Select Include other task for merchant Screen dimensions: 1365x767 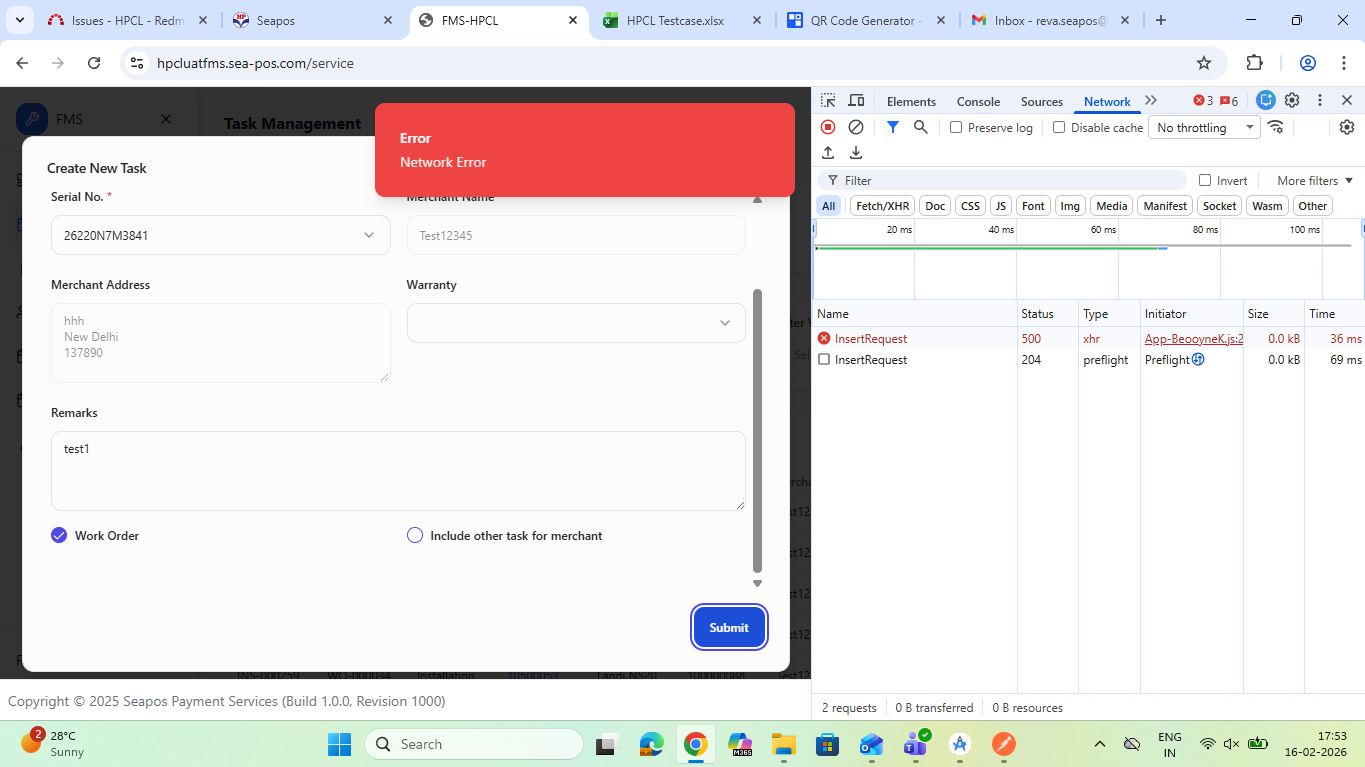click(415, 535)
